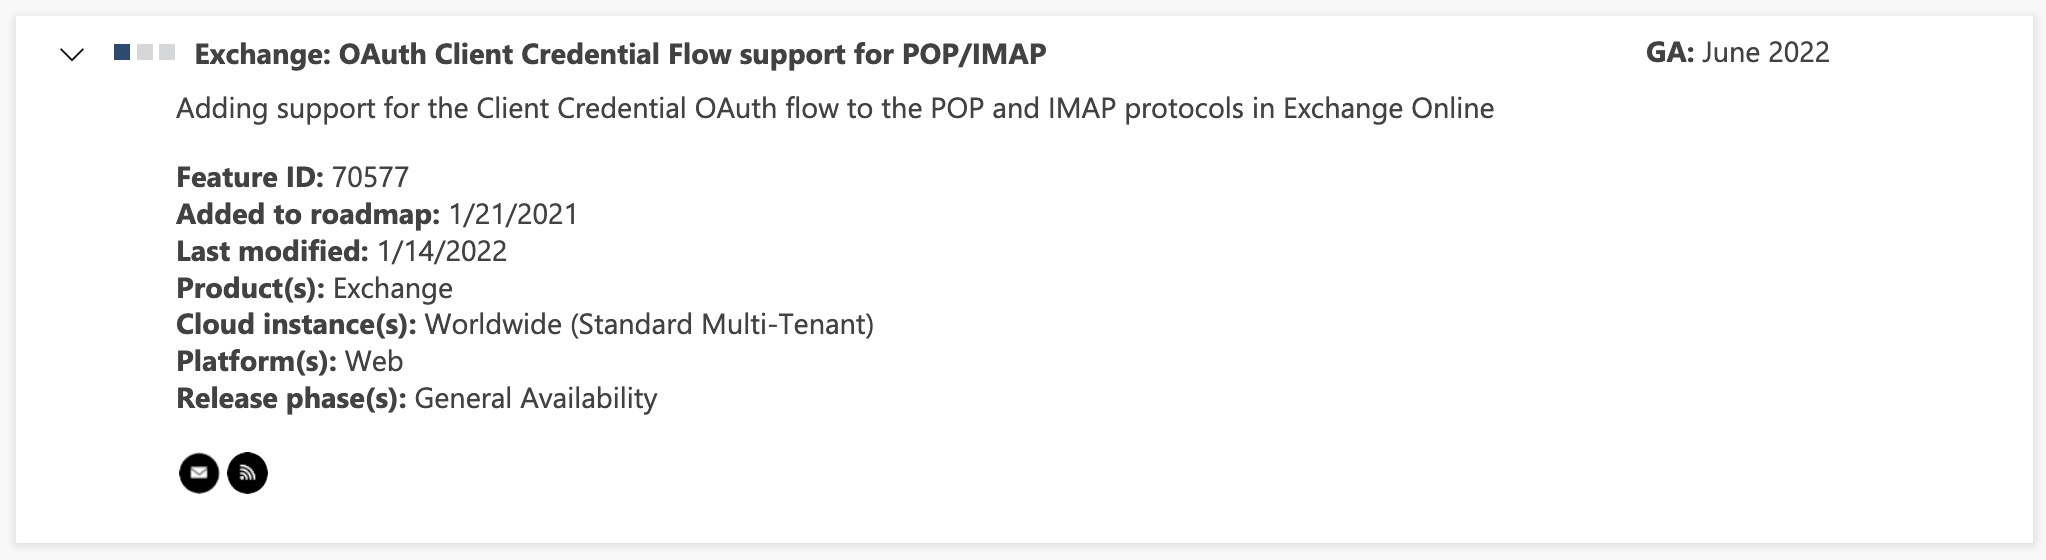Click the 'Feature ID:' label
This screenshot has height=560, width=2046.
[249, 177]
